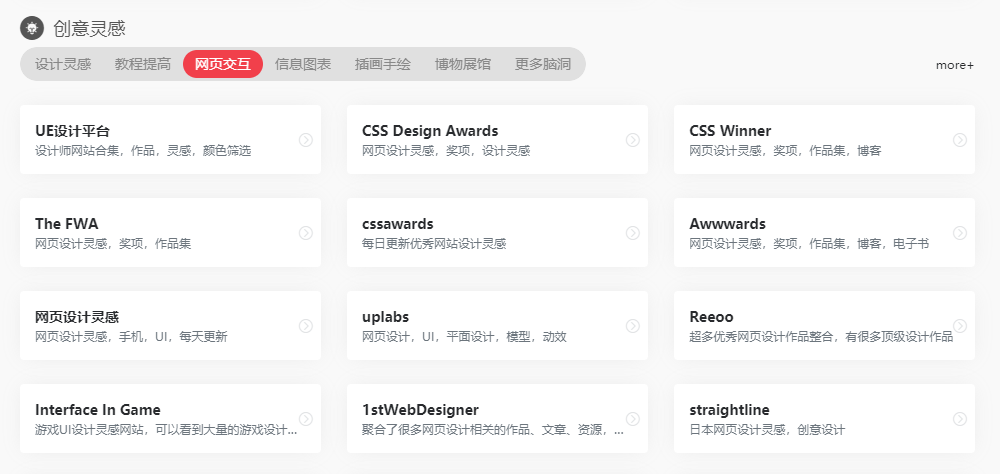Click description 聚合了很多网页设计相关的作品
The width and height of the screenshot is (1000, 474).
(x=493, y=431)
